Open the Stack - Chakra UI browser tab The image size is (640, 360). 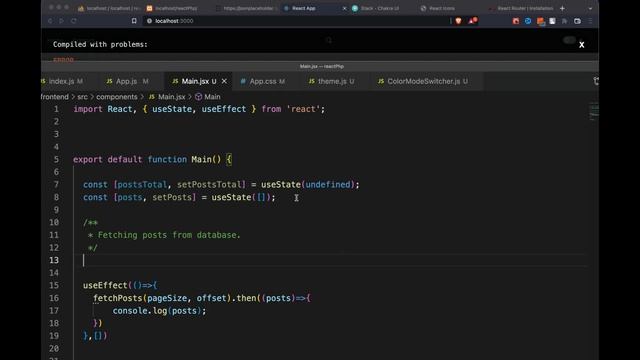(376, 8)
